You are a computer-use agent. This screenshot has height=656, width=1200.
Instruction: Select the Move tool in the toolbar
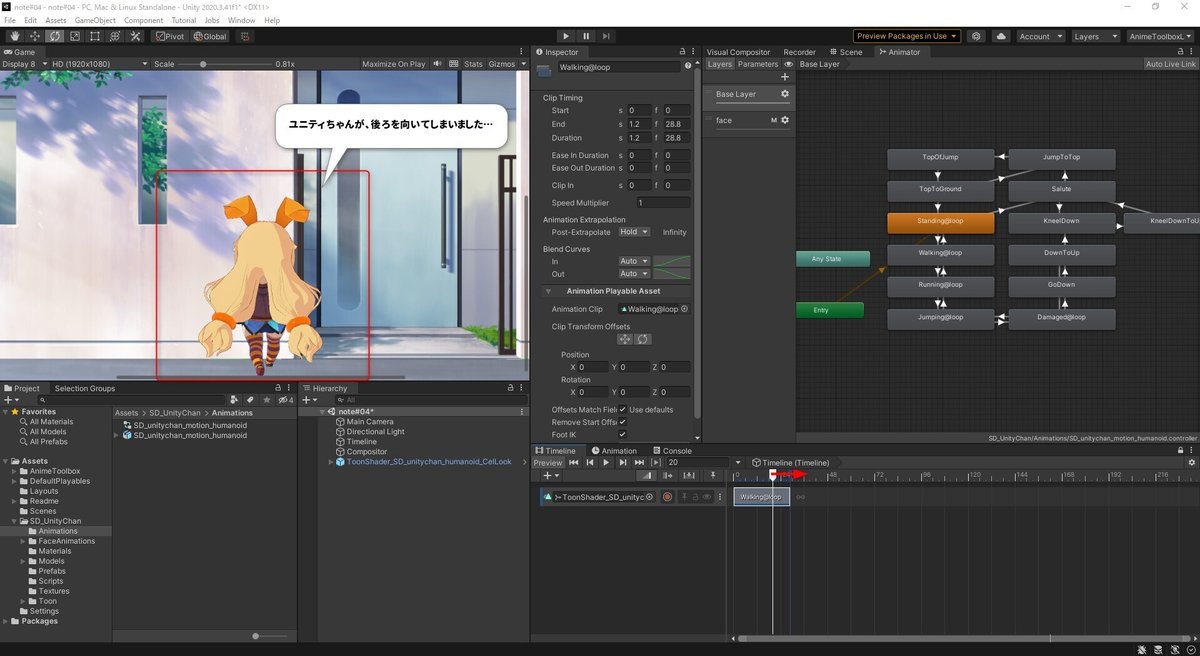coord(35,36)
